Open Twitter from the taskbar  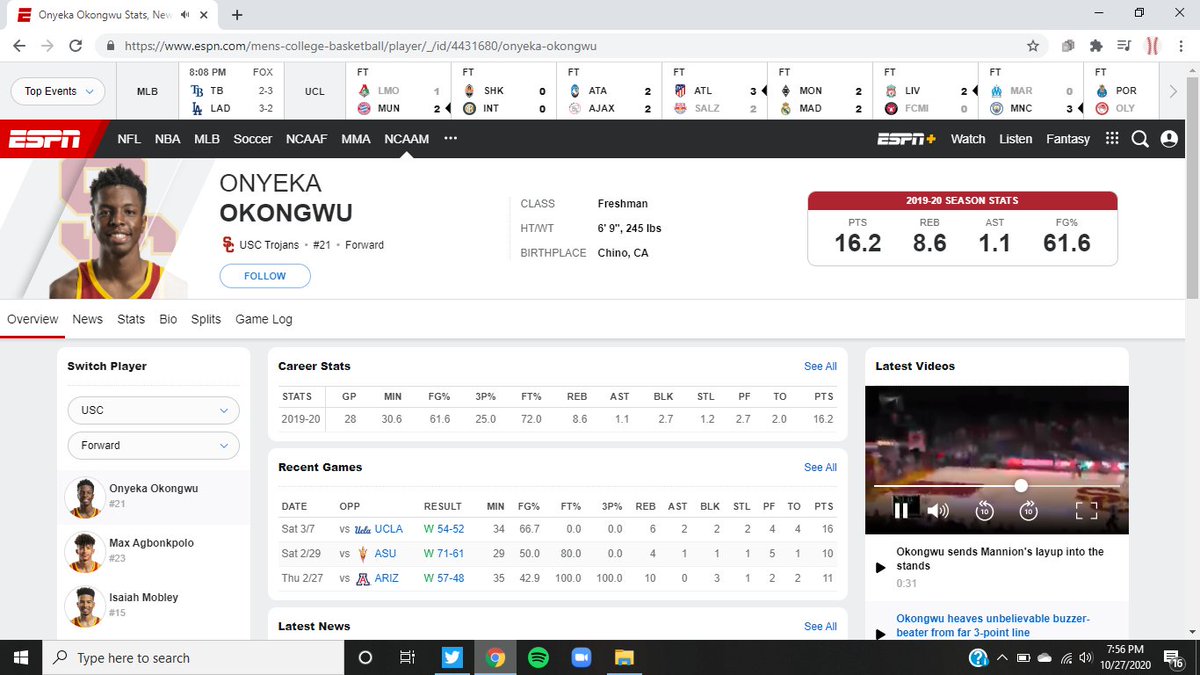tap(452, 657)
